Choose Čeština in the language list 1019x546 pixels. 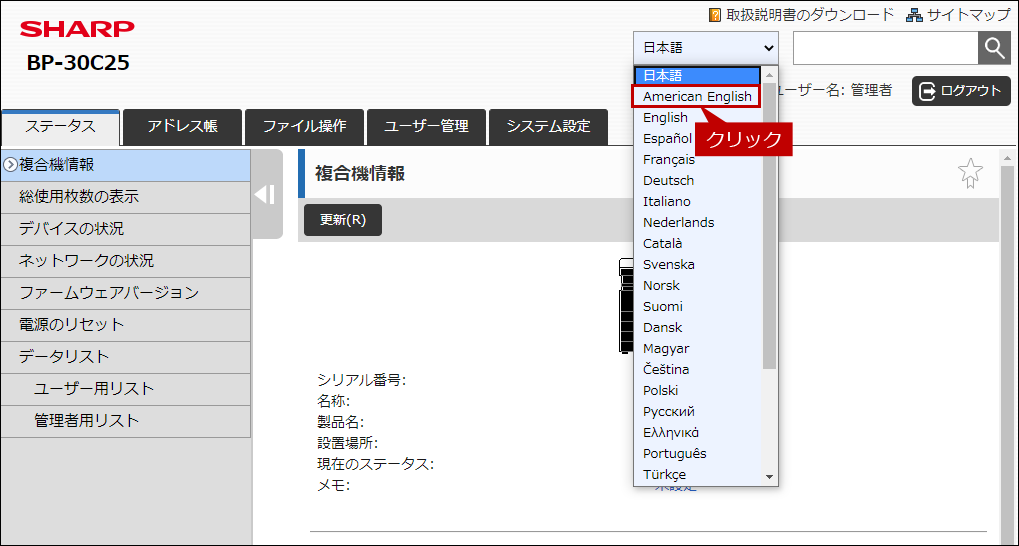click(x=697, y=369)
